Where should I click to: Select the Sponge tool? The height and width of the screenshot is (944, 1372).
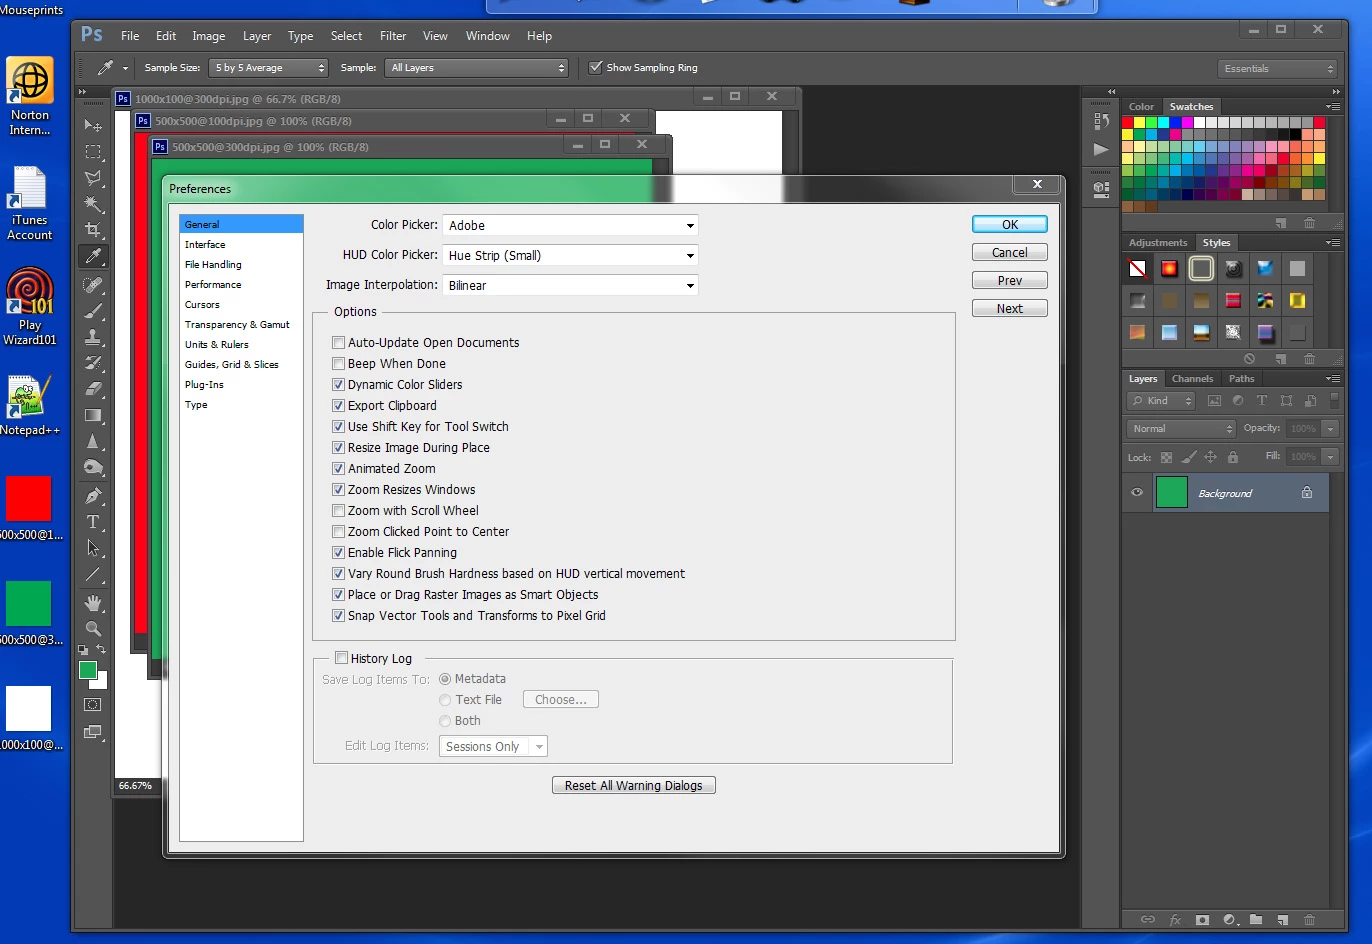coord(93,467)
